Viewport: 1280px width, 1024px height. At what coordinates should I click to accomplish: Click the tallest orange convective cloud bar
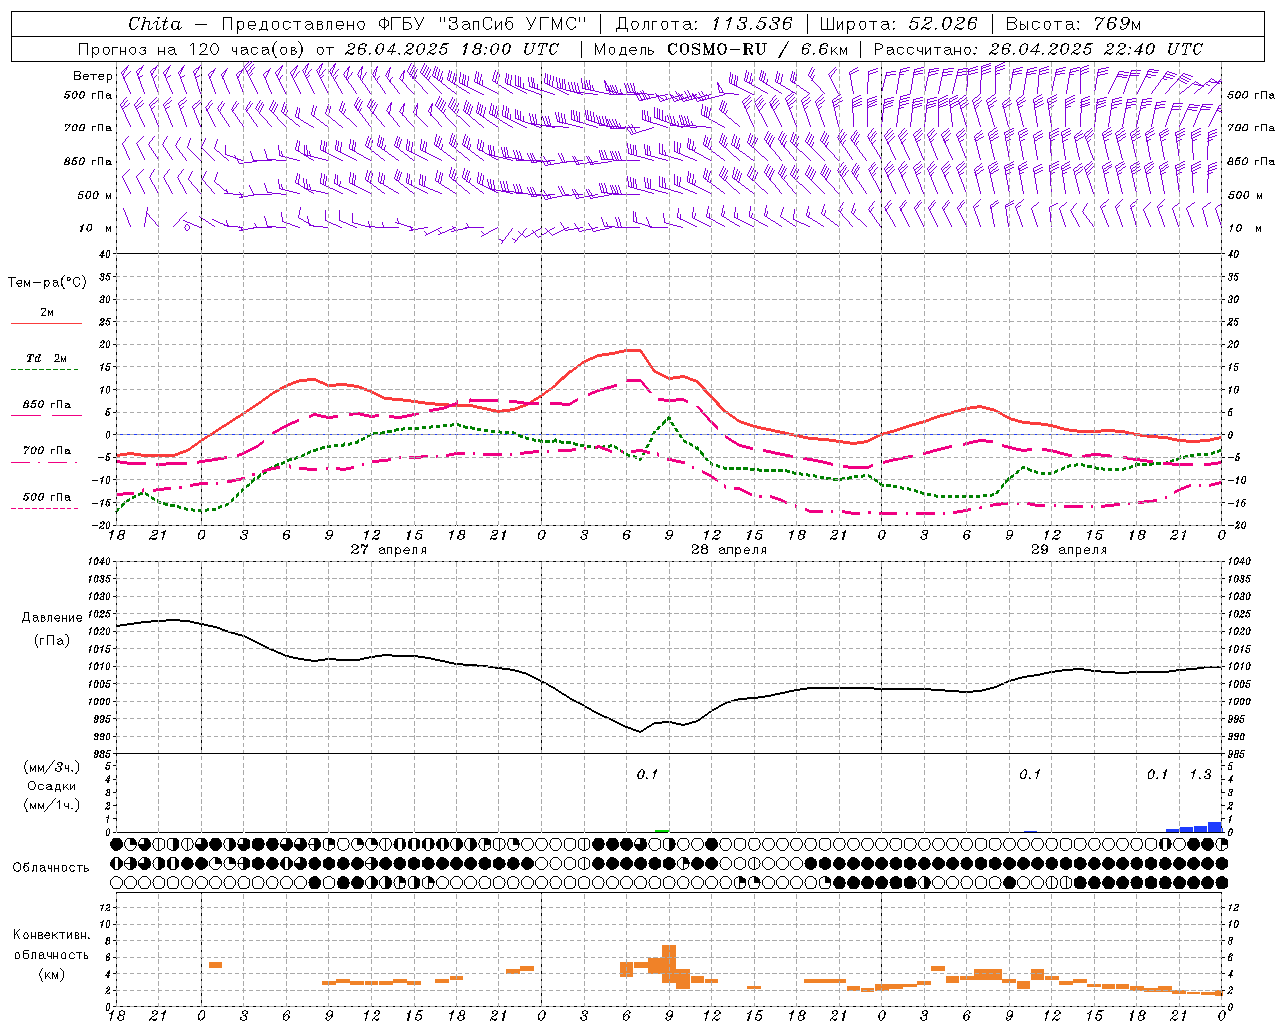[669, 964]
